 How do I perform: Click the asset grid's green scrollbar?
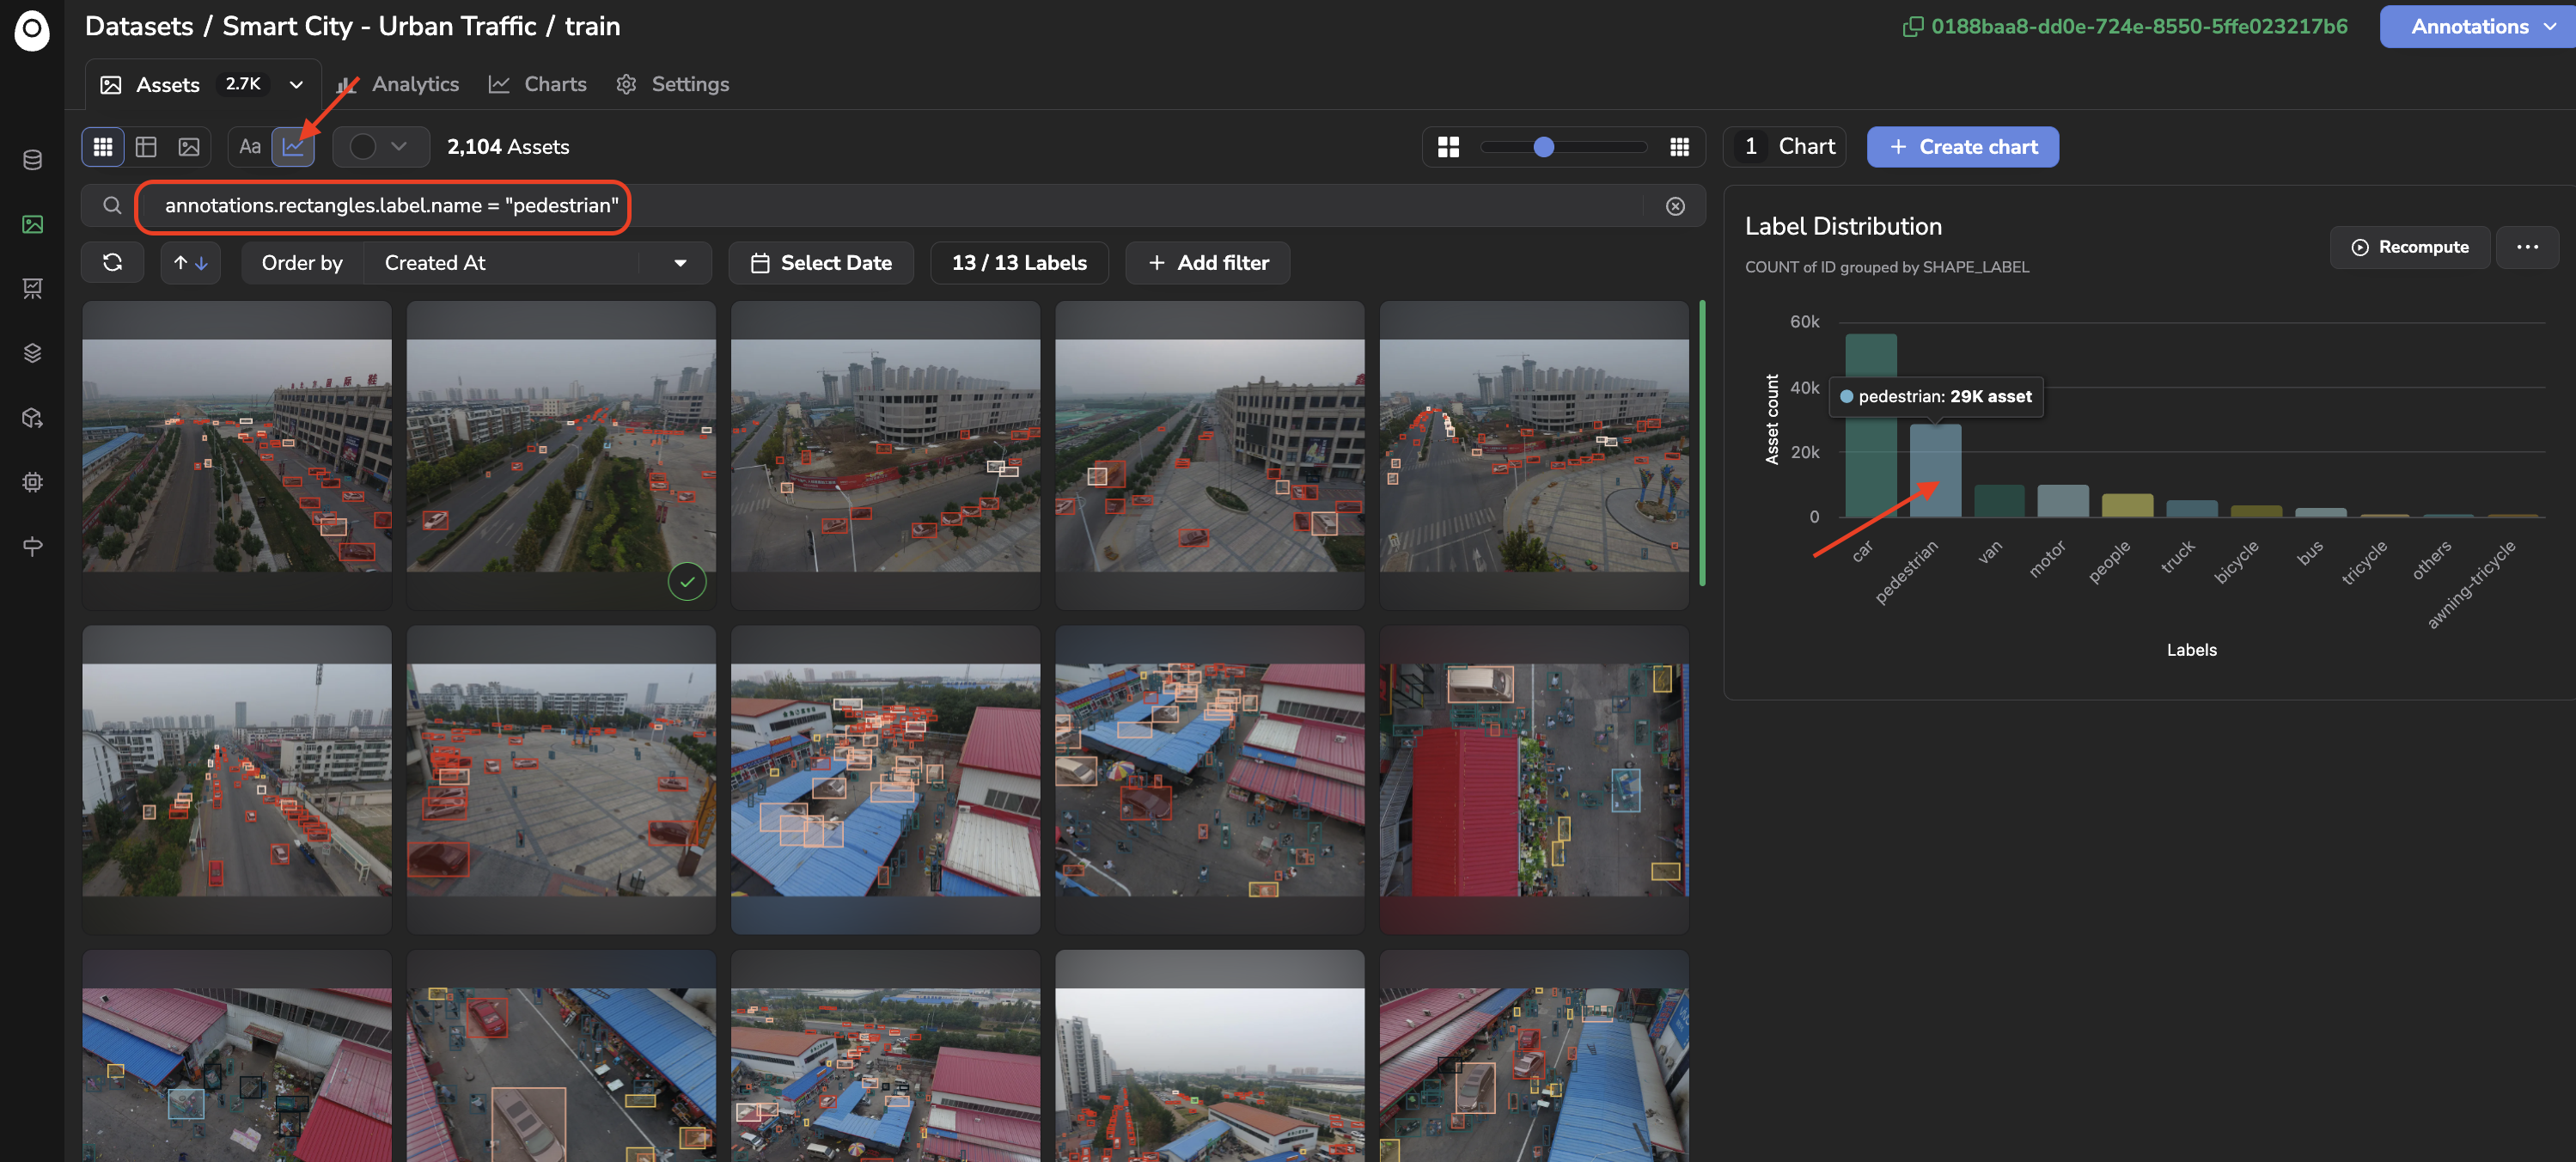(x=1702, y=443)
